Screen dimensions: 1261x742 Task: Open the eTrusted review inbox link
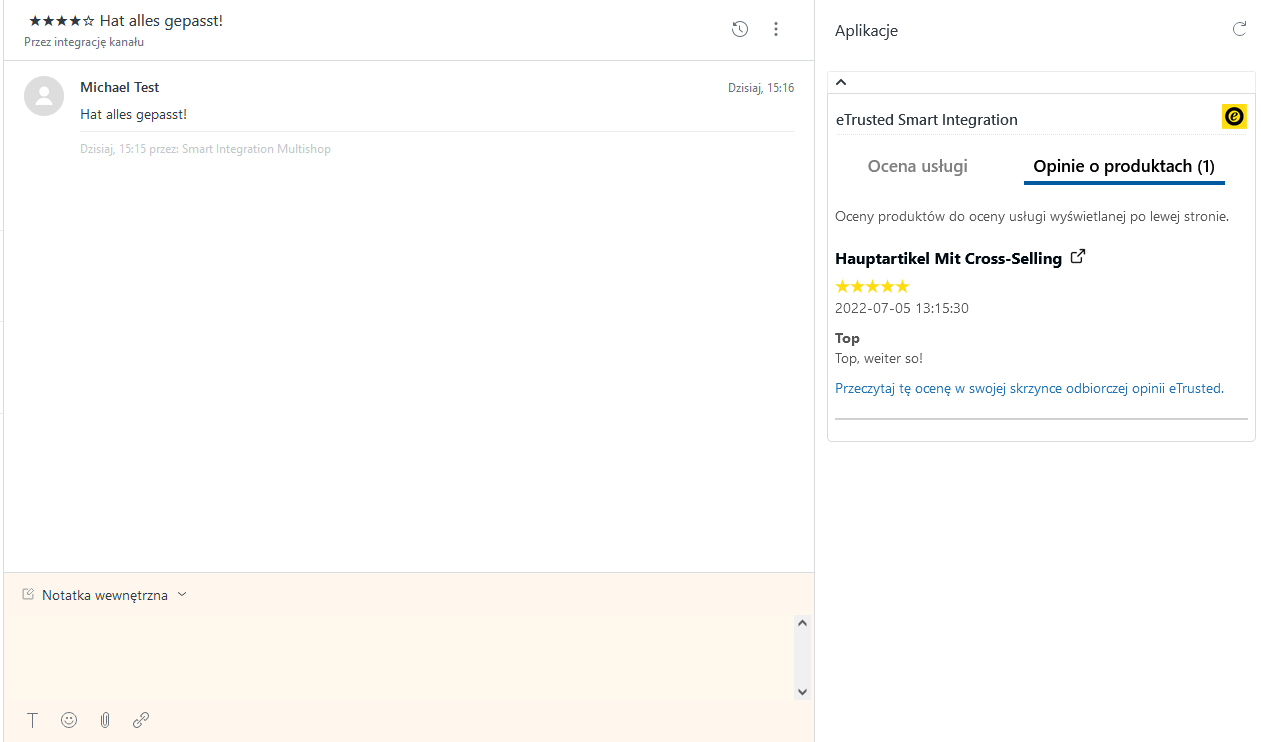1029,388
